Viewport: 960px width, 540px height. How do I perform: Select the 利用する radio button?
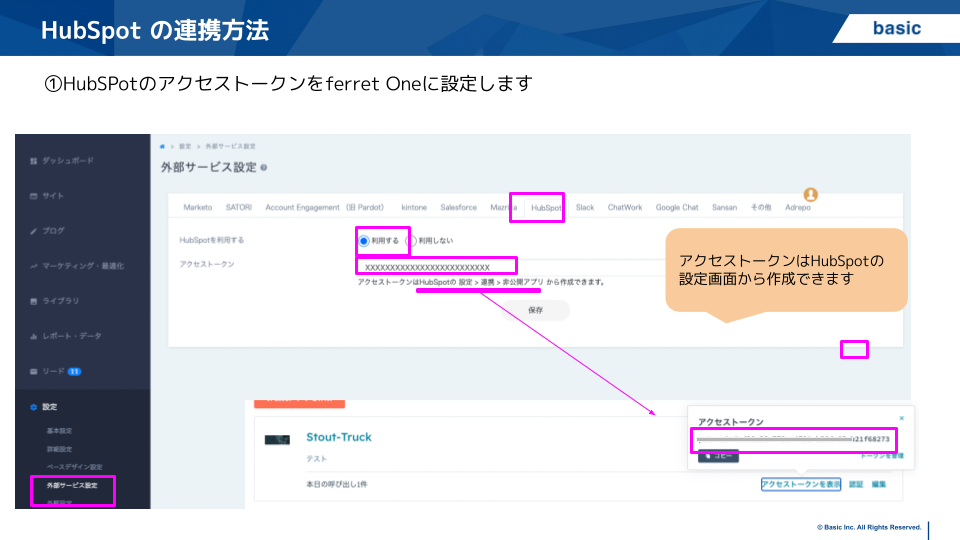click(x=364, y=241)
